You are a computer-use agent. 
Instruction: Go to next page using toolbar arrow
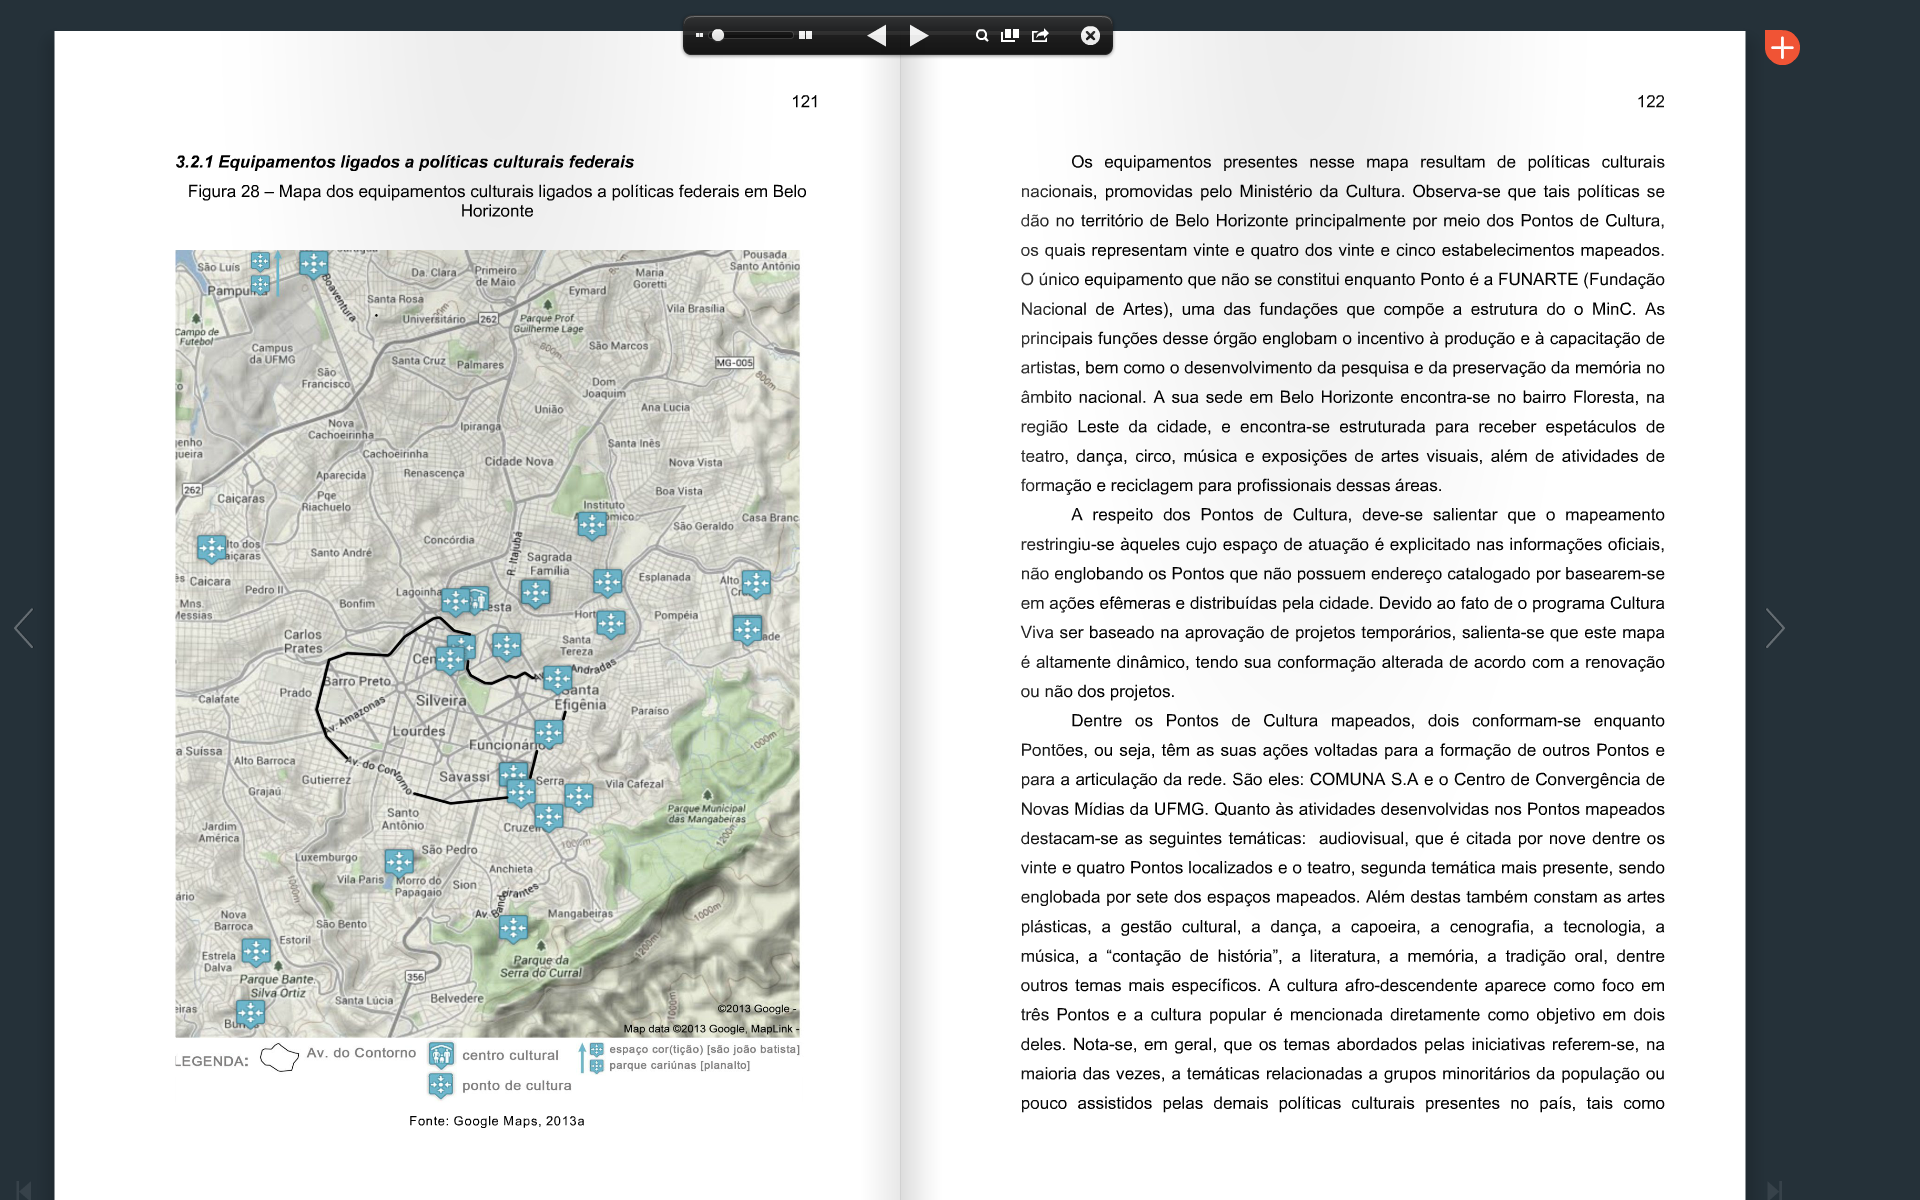pyautogui.click(x=919, y=36)
